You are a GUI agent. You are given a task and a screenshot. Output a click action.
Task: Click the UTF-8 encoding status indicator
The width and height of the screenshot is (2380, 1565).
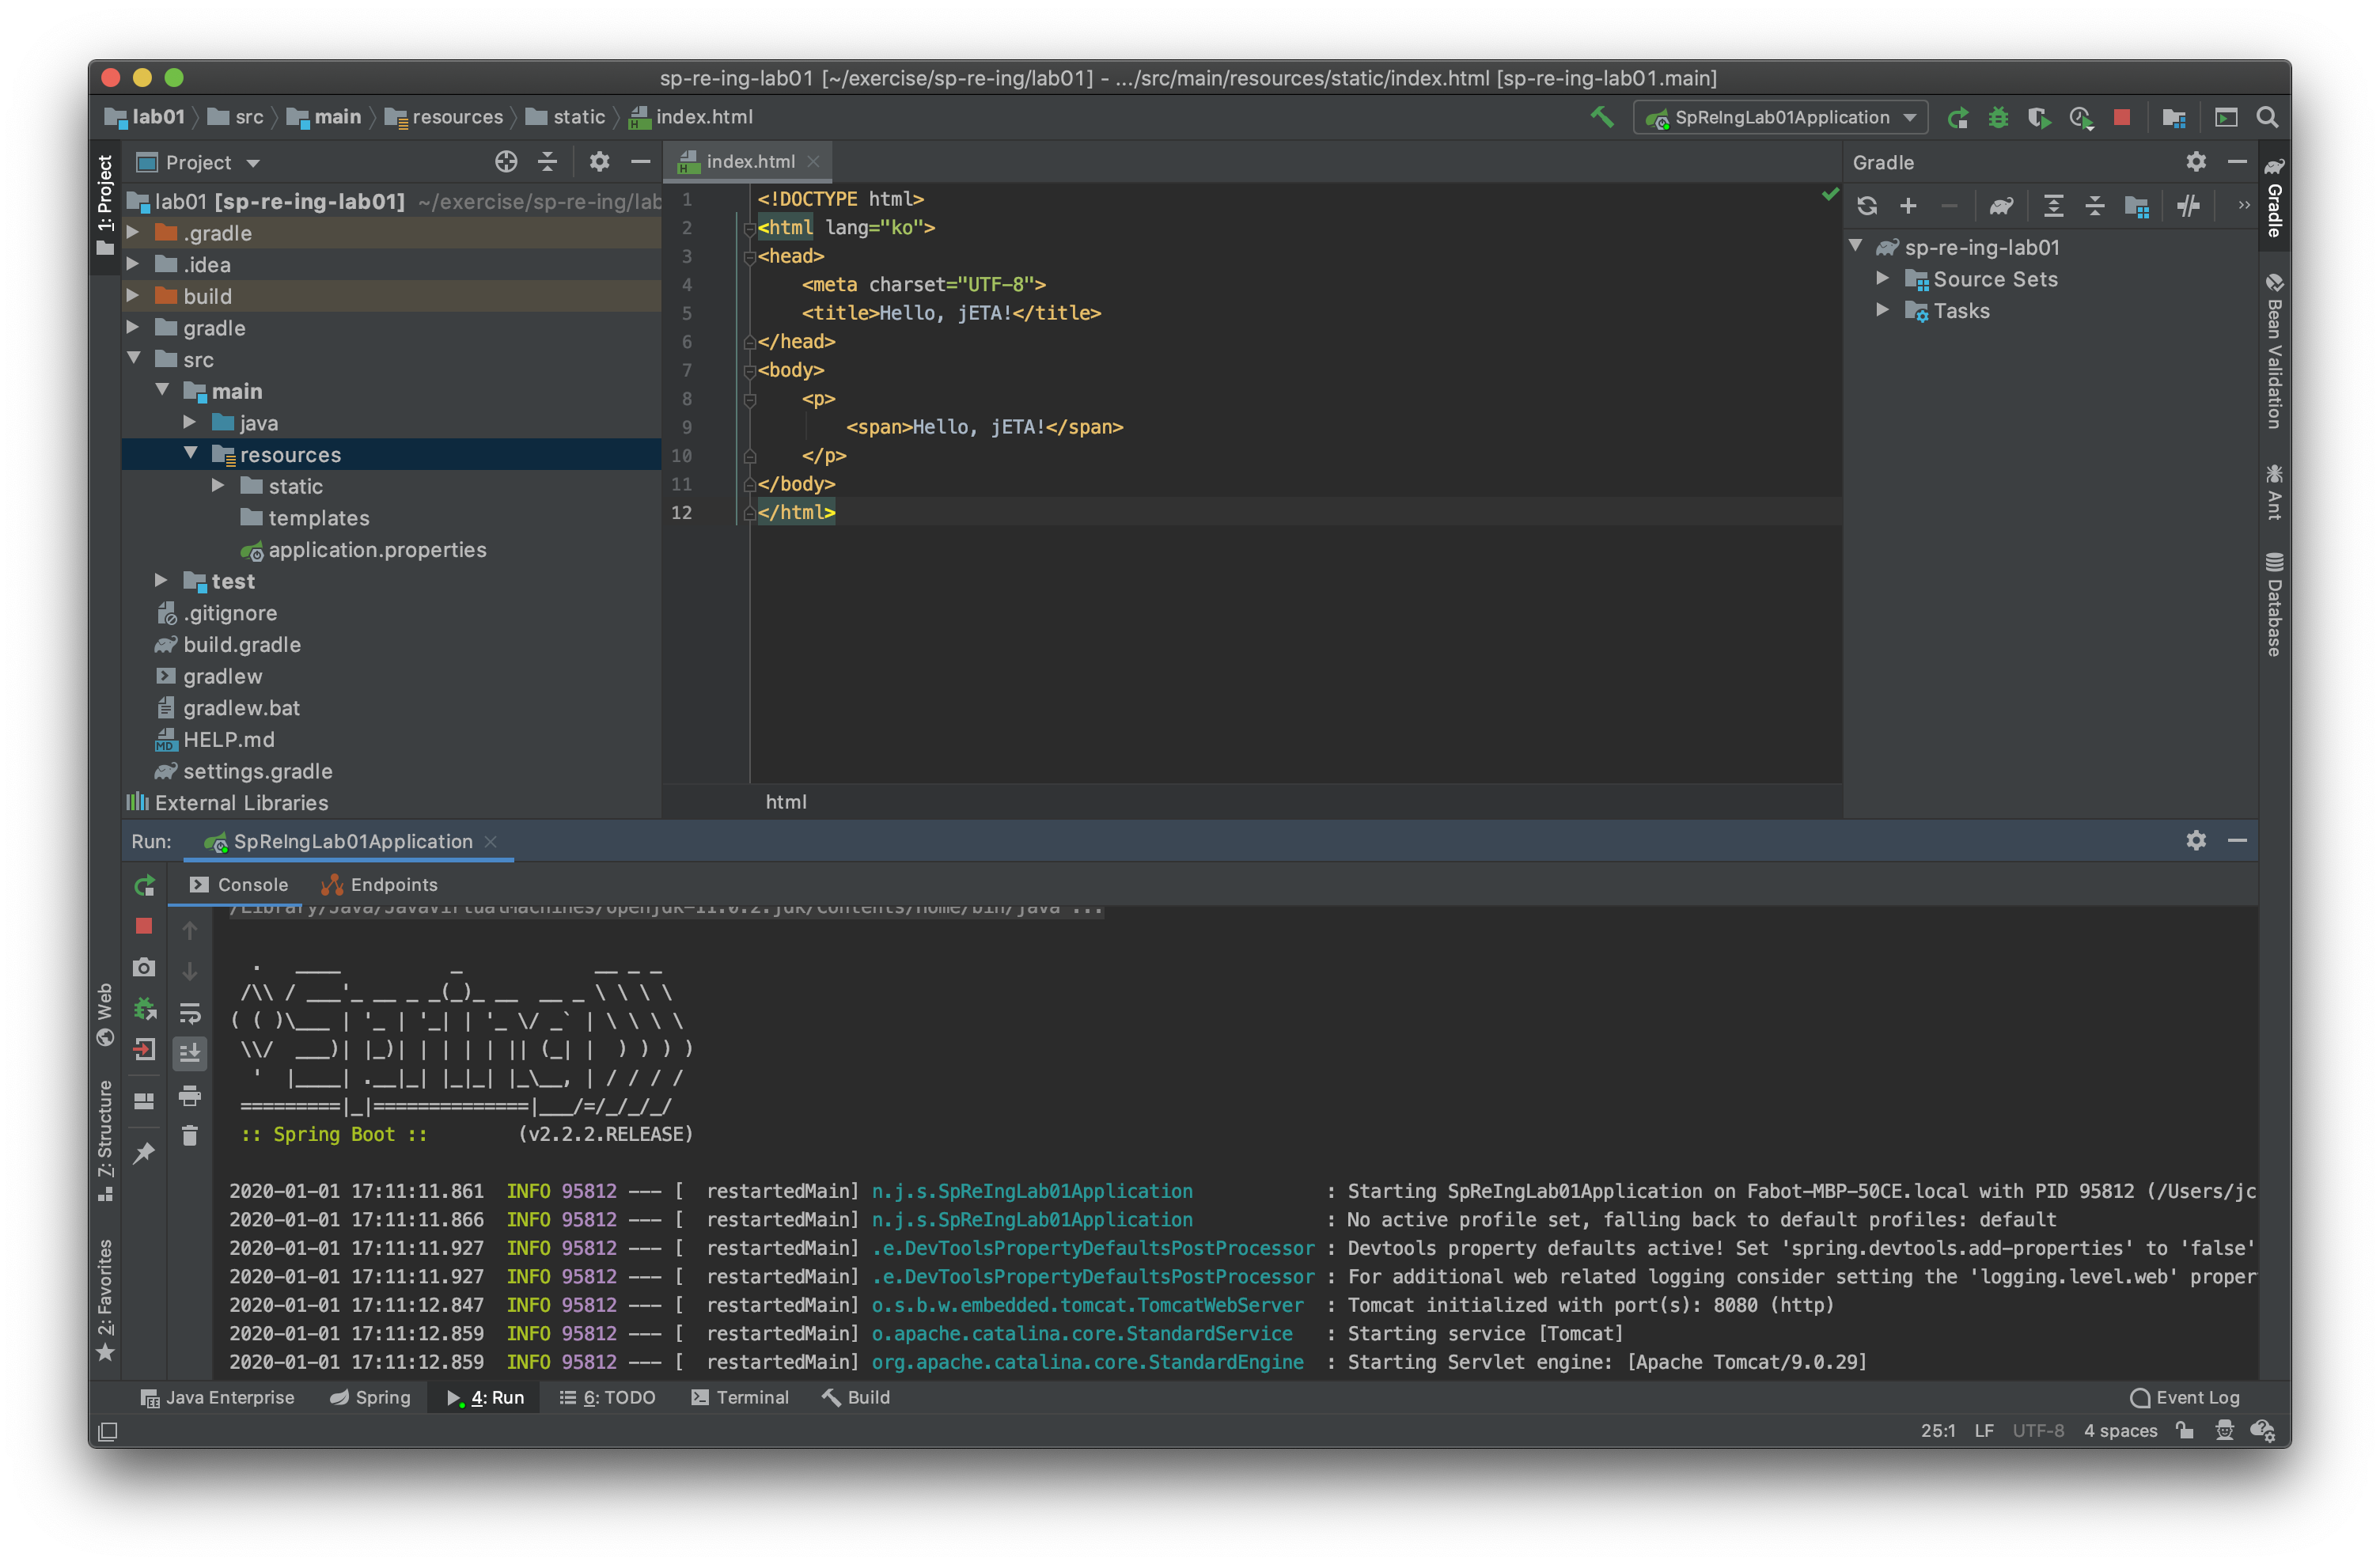(2037, 1430)
